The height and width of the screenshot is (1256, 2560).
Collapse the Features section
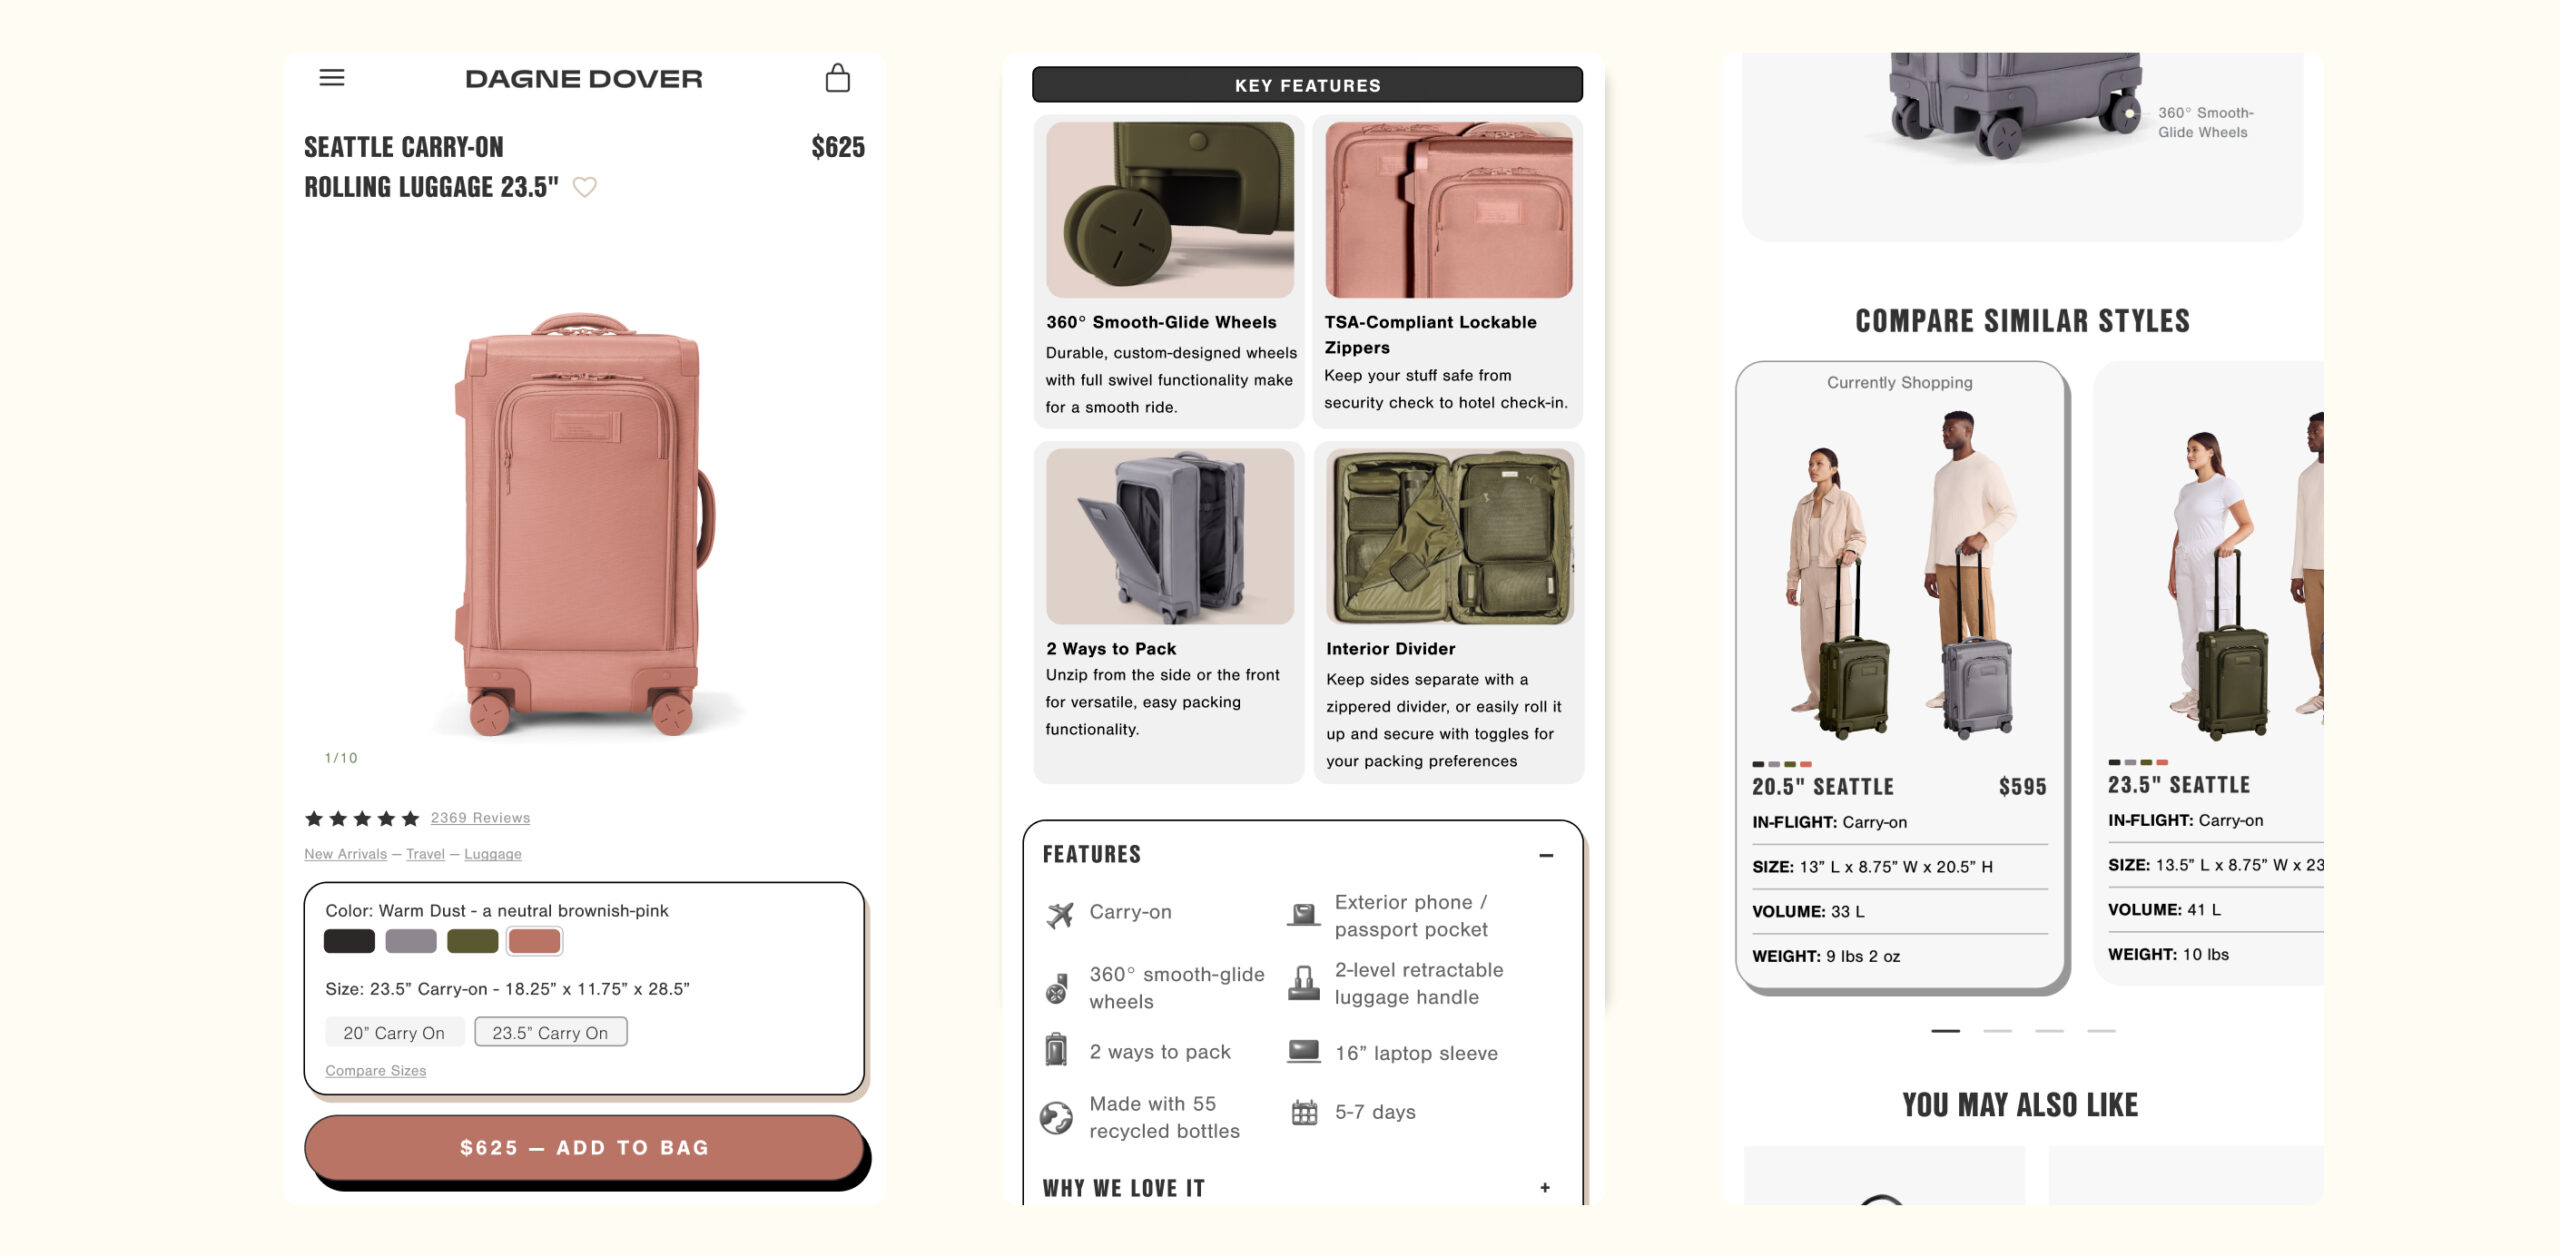click(1546, 855)
